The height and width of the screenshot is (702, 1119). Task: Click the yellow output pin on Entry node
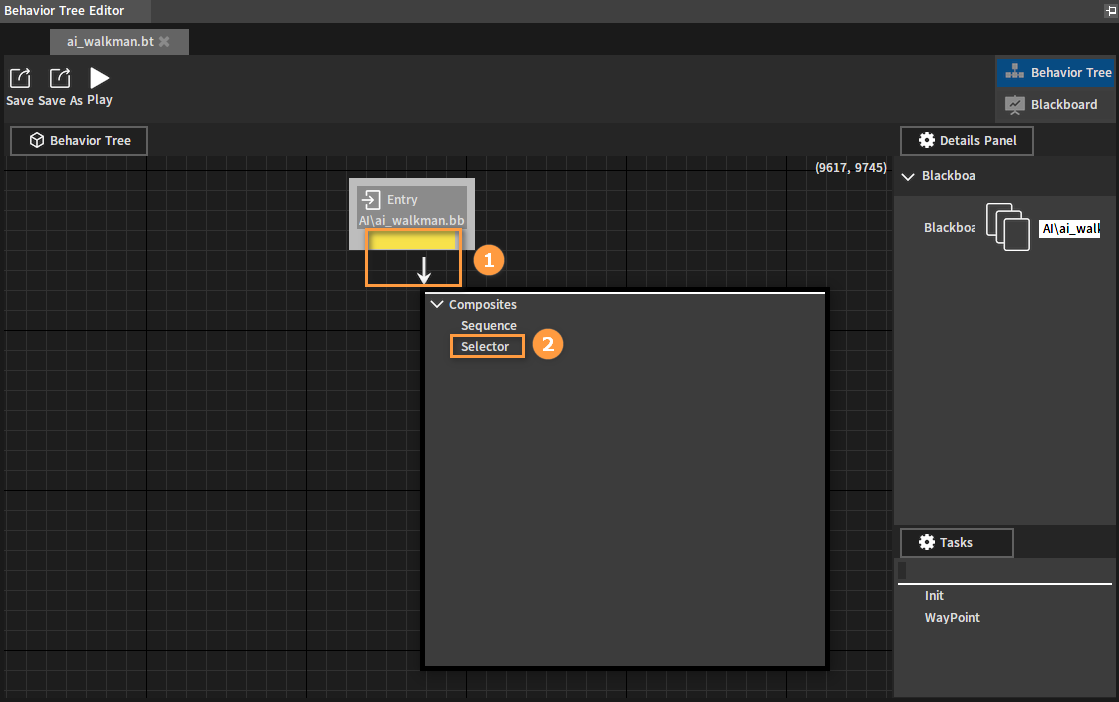click(x=413, y=241)
